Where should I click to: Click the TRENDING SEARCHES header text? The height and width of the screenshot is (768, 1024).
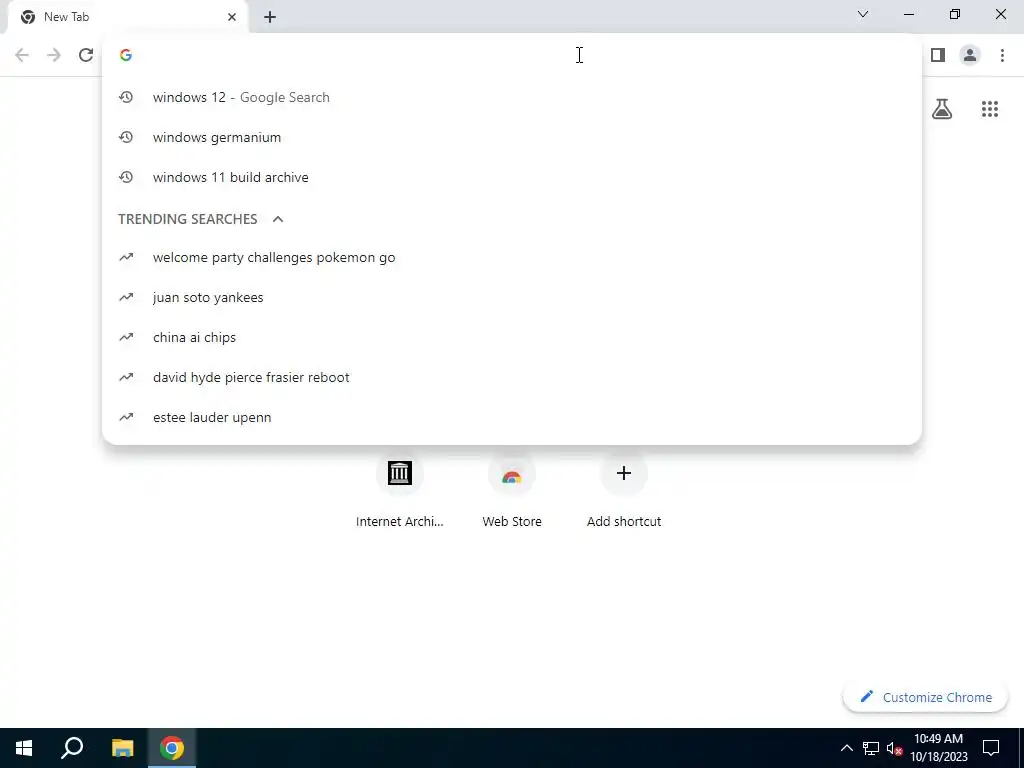click(187, 219)
